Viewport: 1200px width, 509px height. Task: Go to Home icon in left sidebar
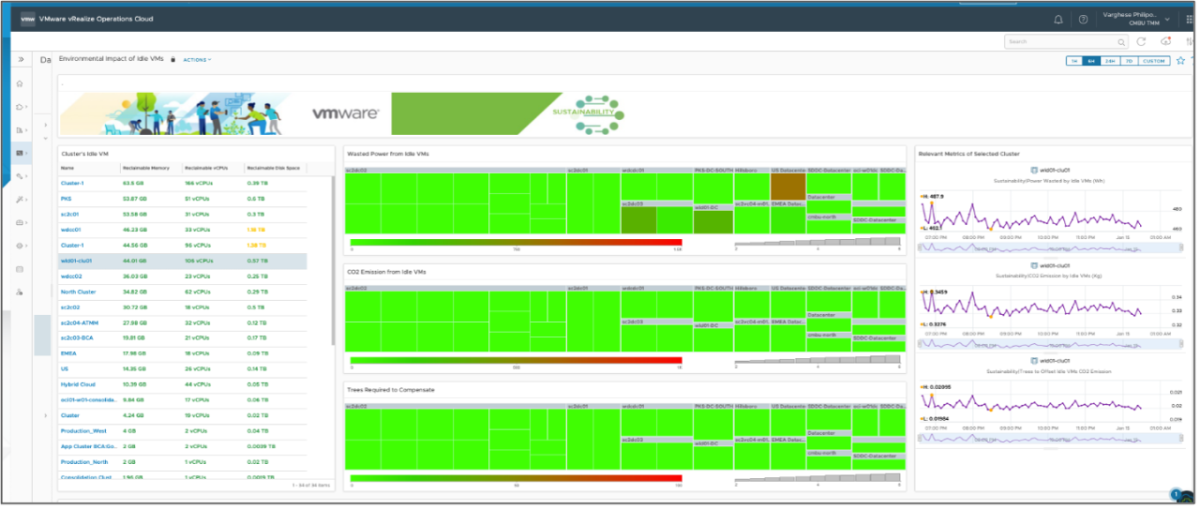(x=20, y=83)
